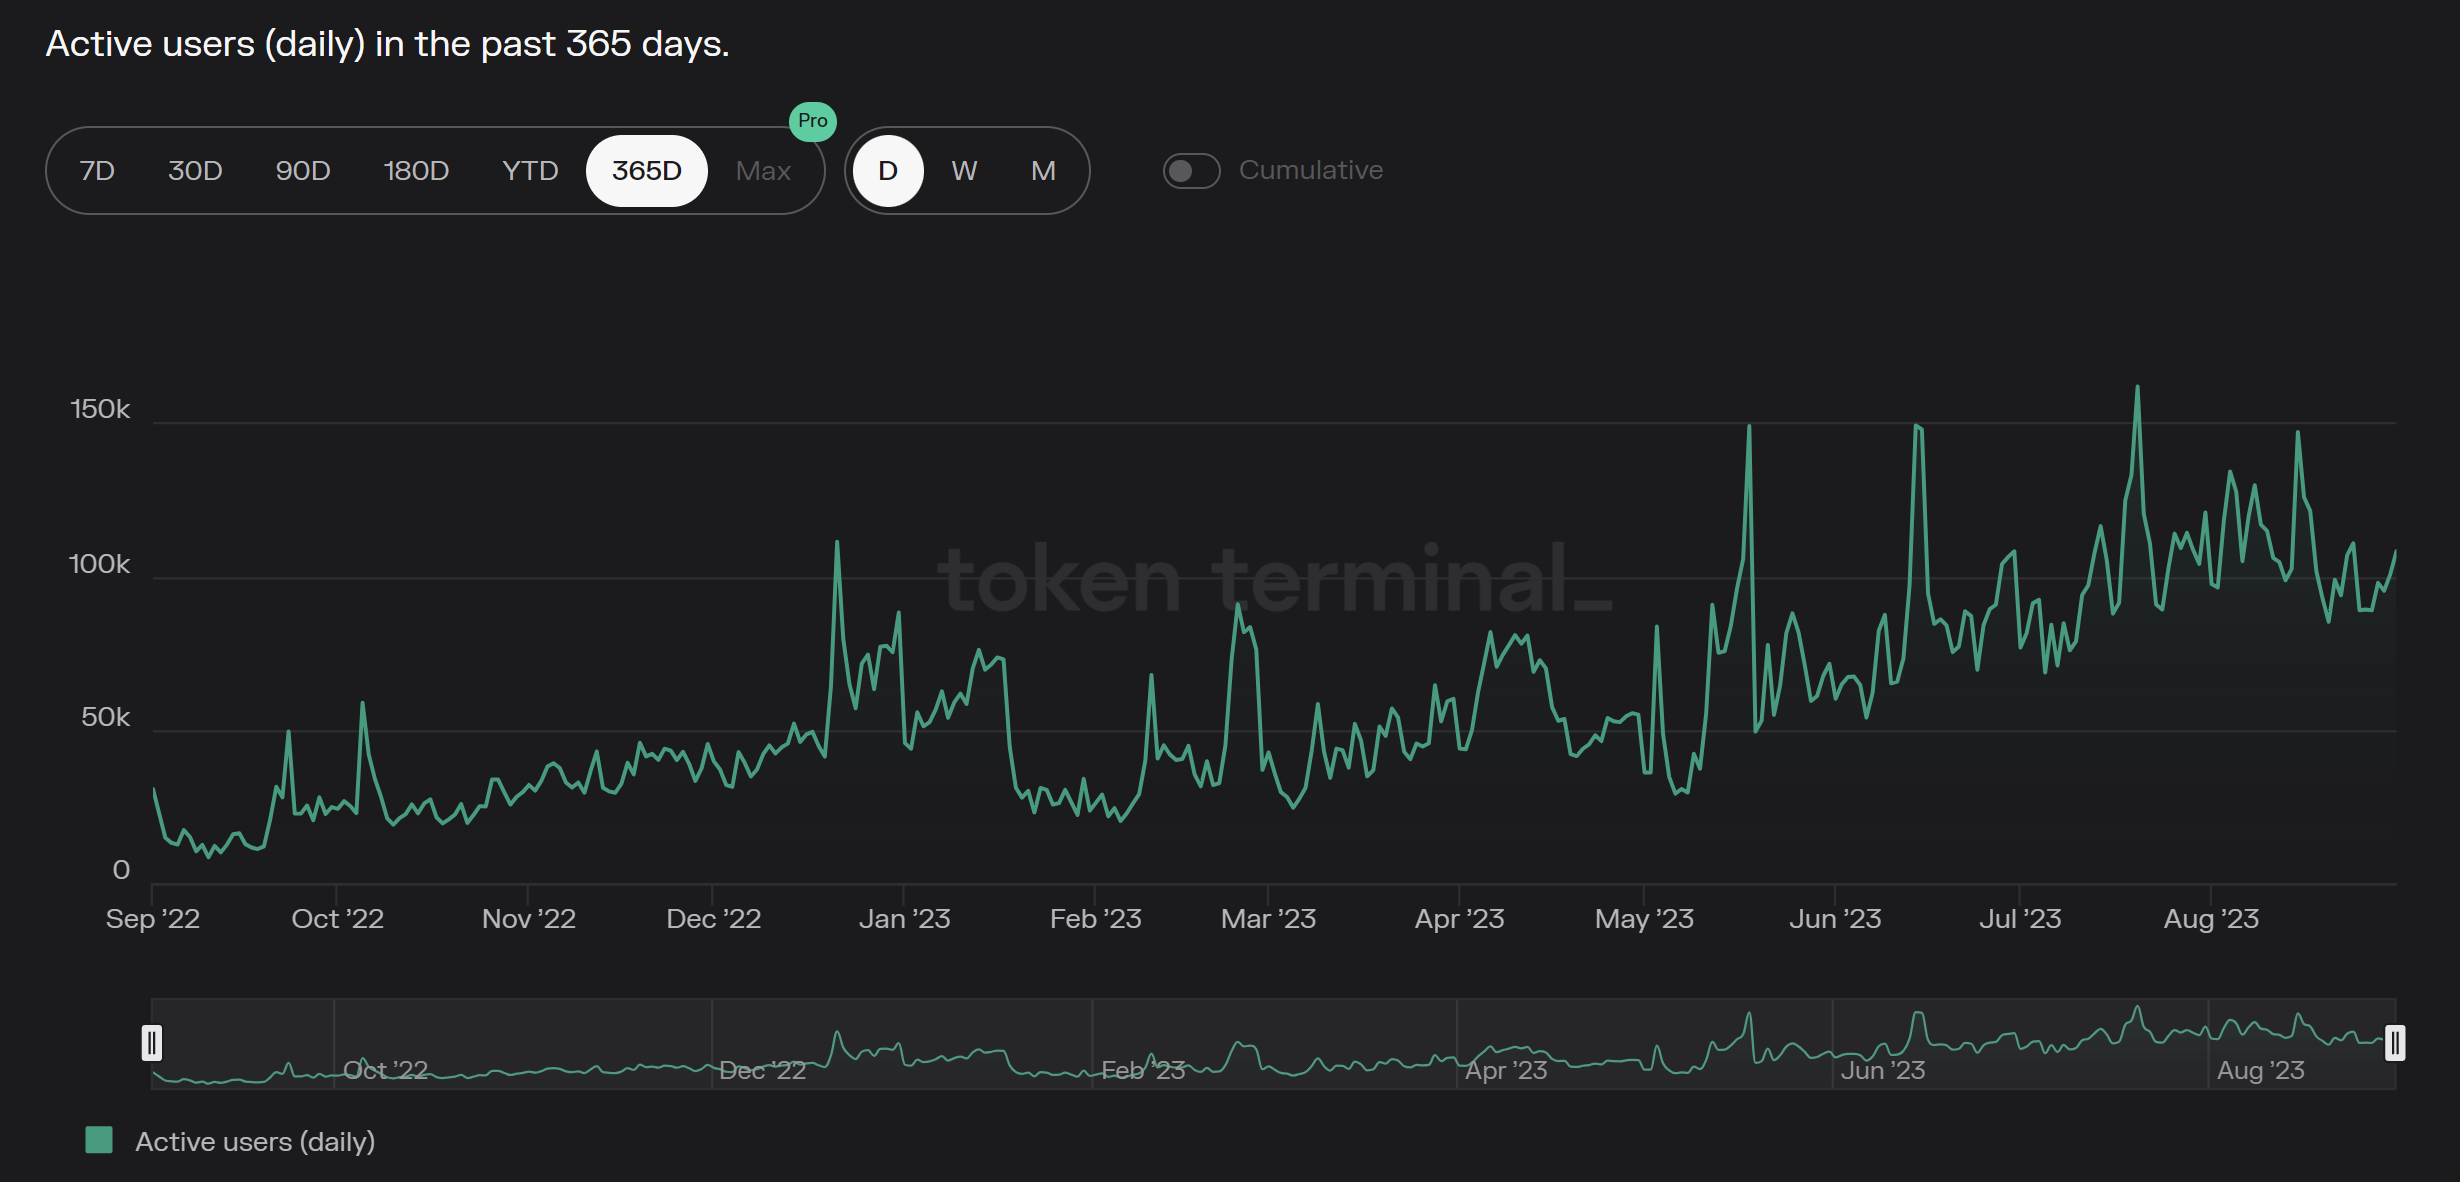Click the highest peak in late July
The width and height of the screenshot is (2460, 1182).
2137,388
